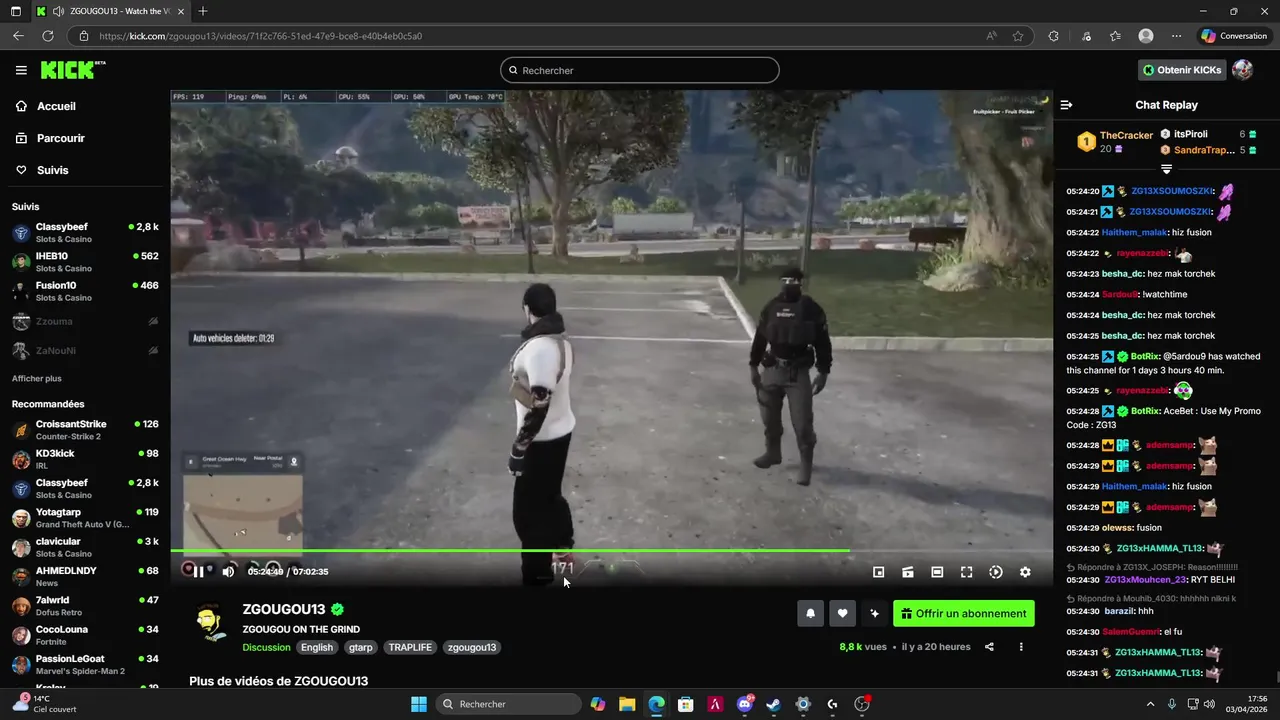Select the TRAPLIFE tag

pyautogui.click(x=410, y=647)
